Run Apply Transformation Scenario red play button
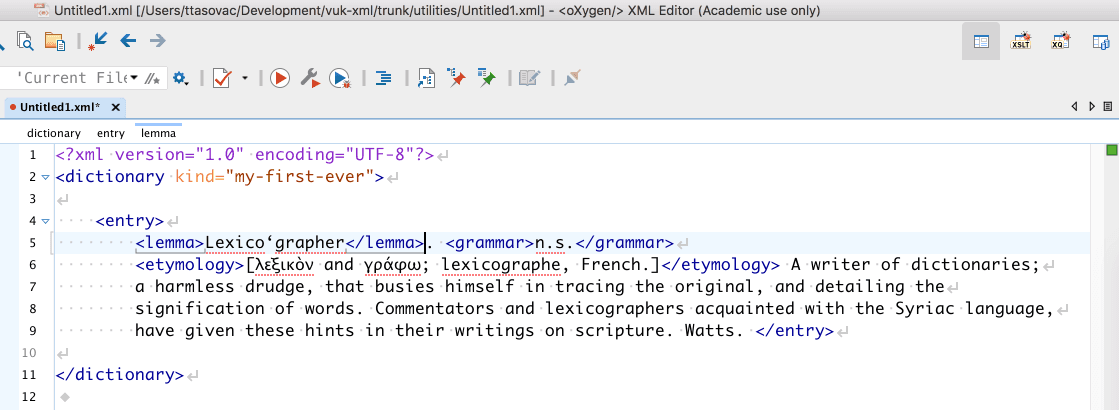The image size is (1119, 410). pyautogui.click(x=279, y=77)
